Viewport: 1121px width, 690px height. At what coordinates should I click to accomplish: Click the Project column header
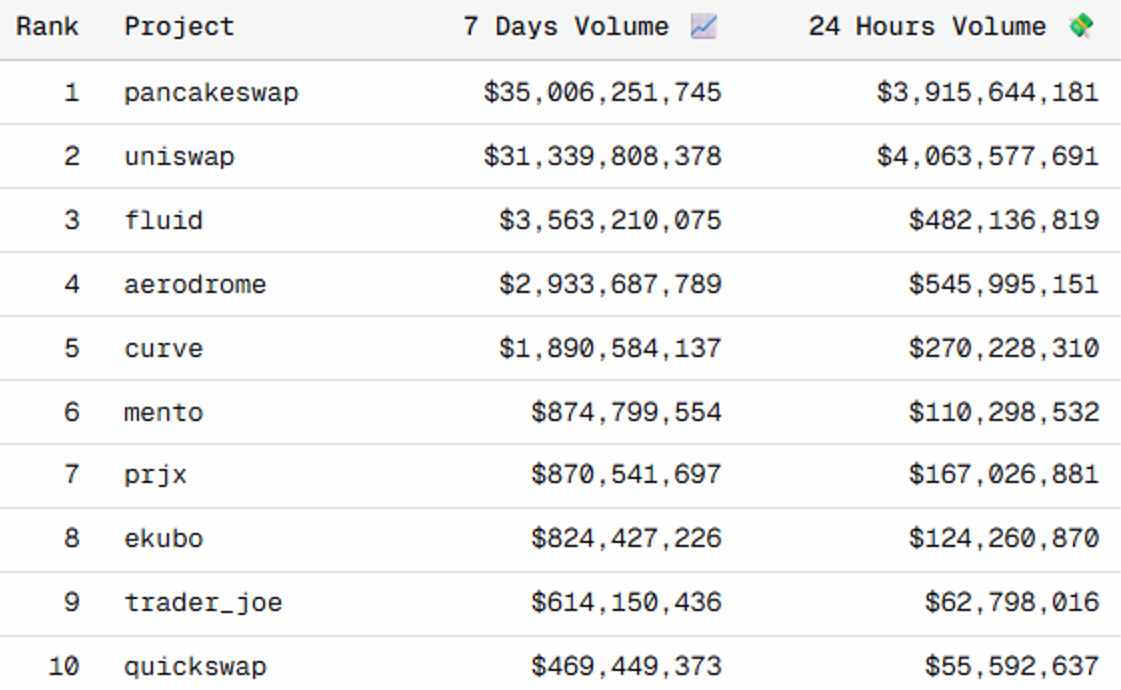[179, 27]
